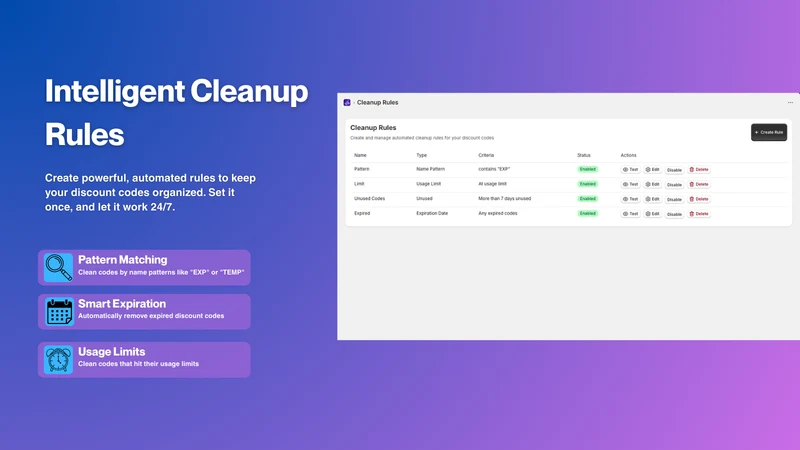Edit the Unused Codes rule
The height and width of the screenshot is (450, 800).
[653, 199]
